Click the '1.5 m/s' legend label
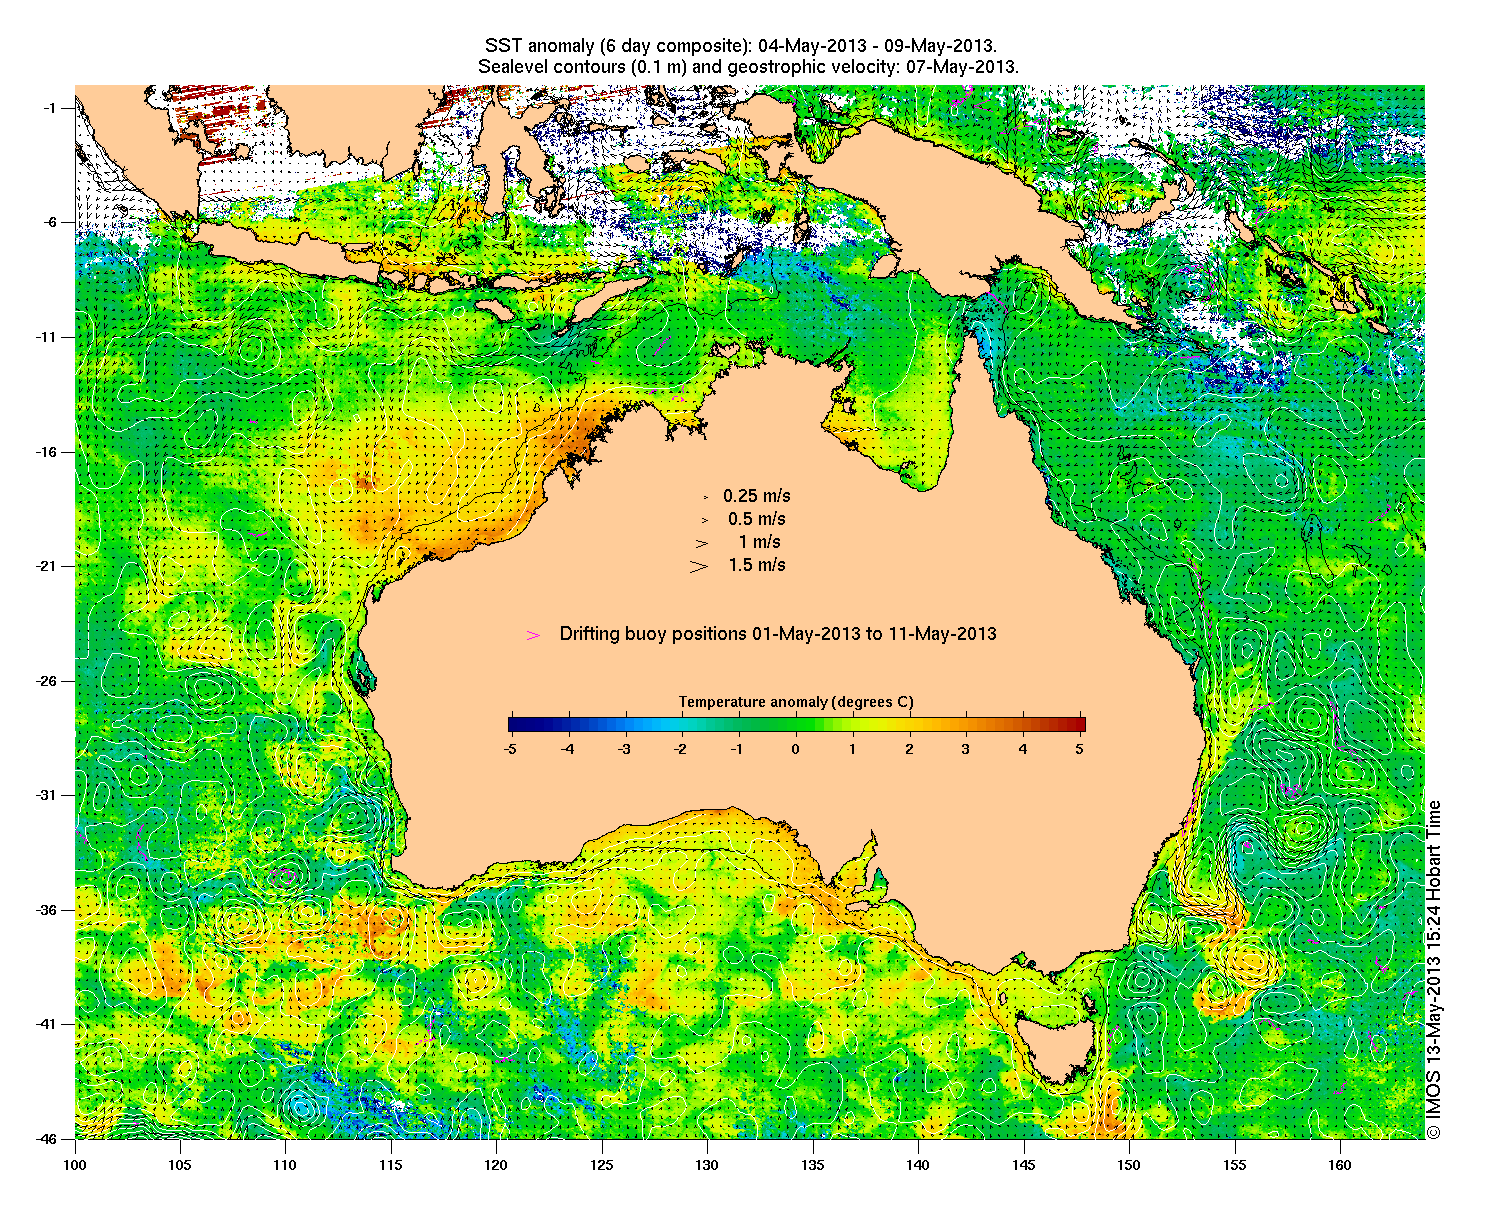This screenshot has width=1500, height=1225. coord(757,565)
